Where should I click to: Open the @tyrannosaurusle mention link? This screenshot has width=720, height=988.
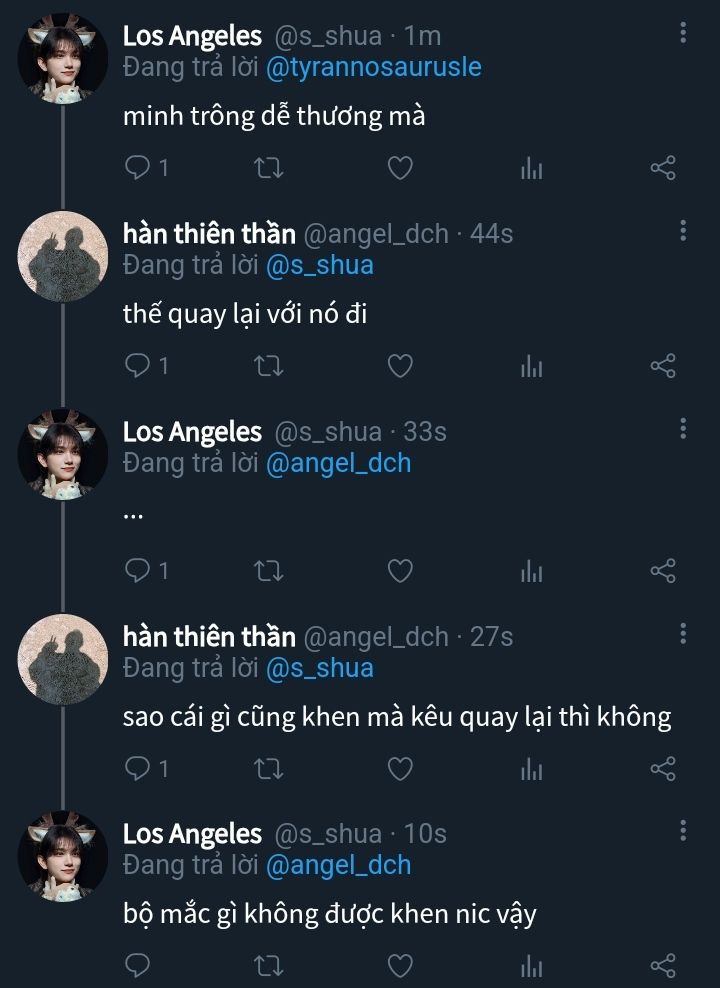tap(373, 67)
